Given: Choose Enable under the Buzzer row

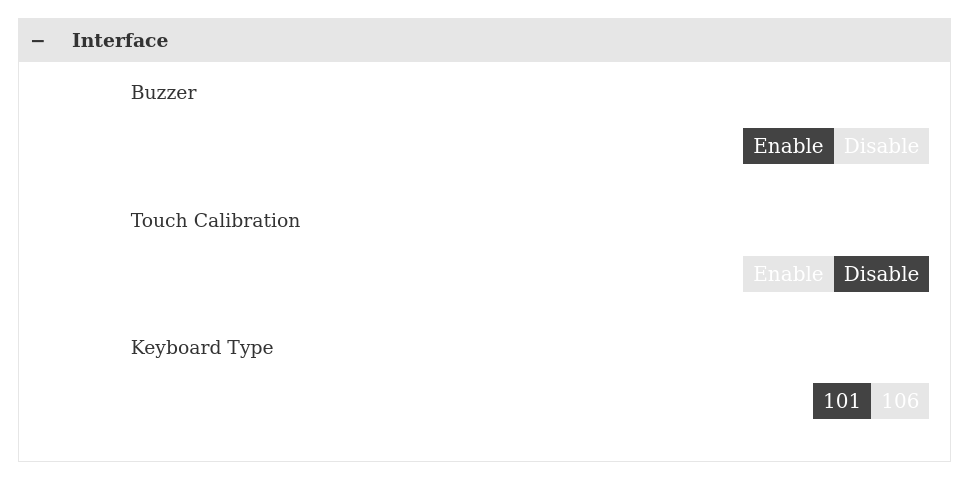Looking at the screenshot, I should point(788,146).
